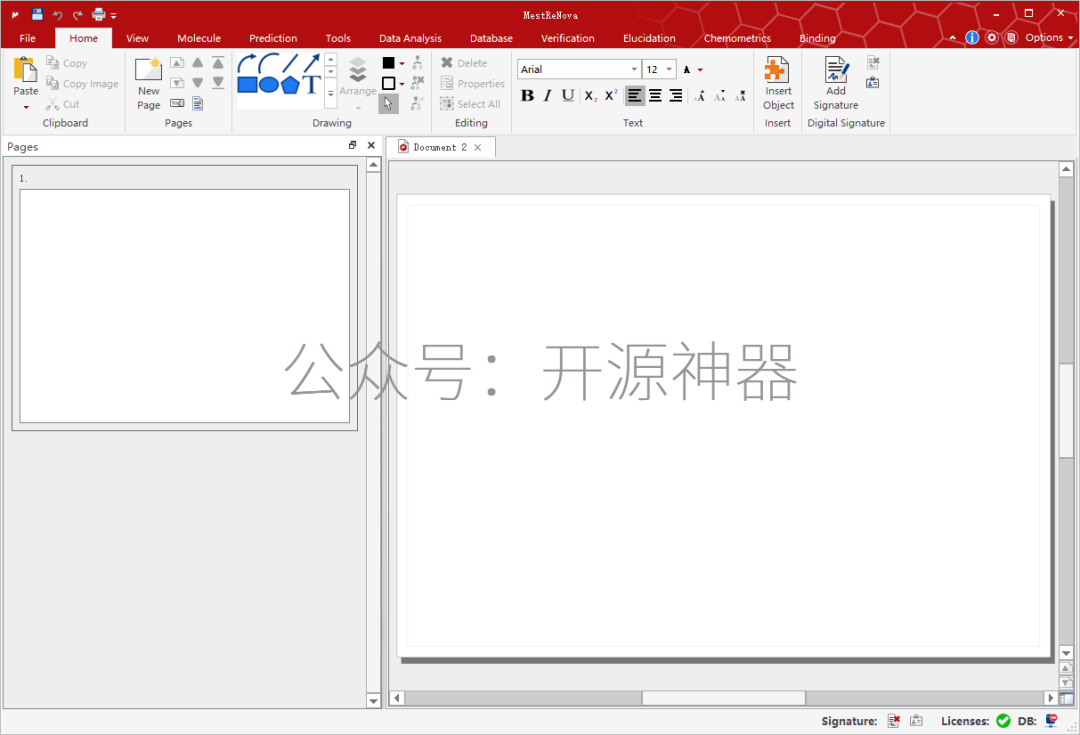Toggle Italic text formatting
This screenshot has width=1080, height=735.
click(x=548, y=96)
